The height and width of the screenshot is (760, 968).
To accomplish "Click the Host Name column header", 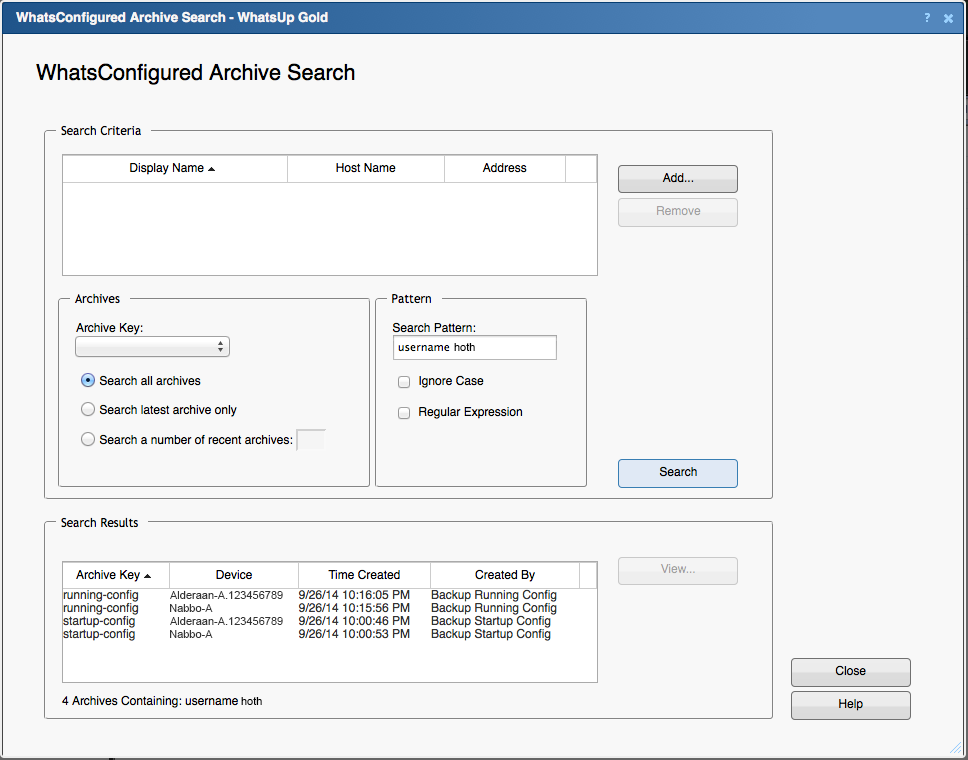I will point(365,168).
